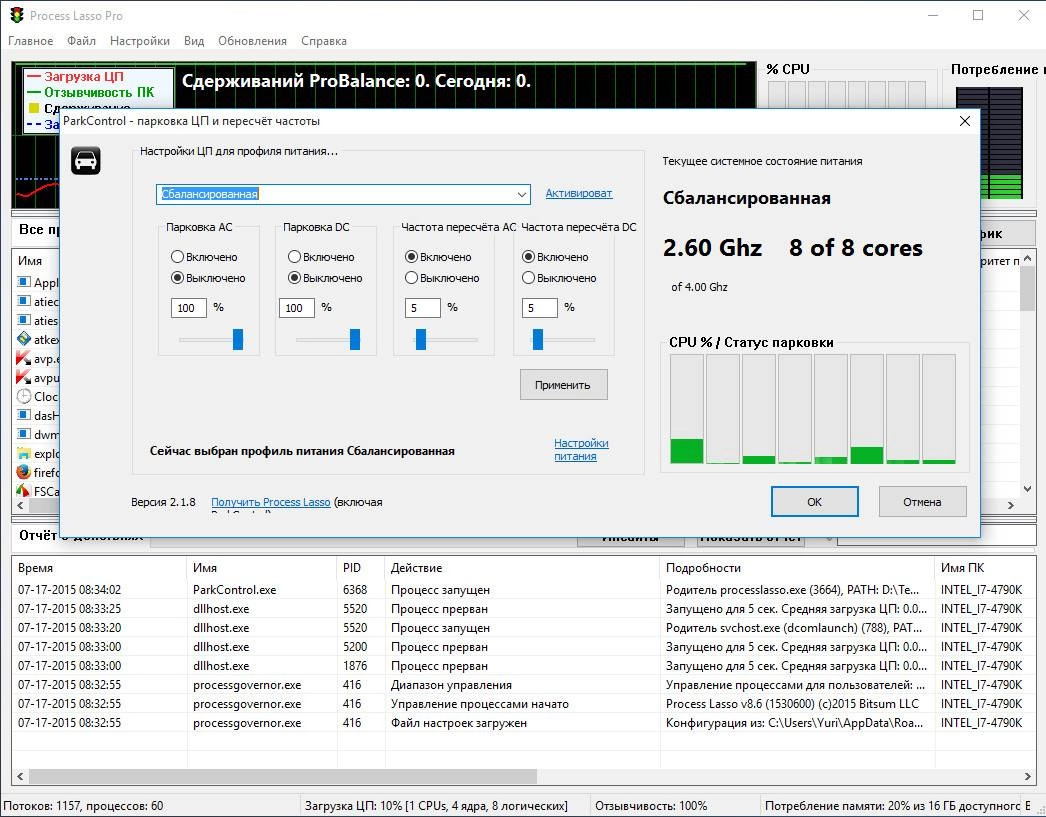Confirm with the OK button
Viewport: 1046px width, 817px height.
[814, 502]
